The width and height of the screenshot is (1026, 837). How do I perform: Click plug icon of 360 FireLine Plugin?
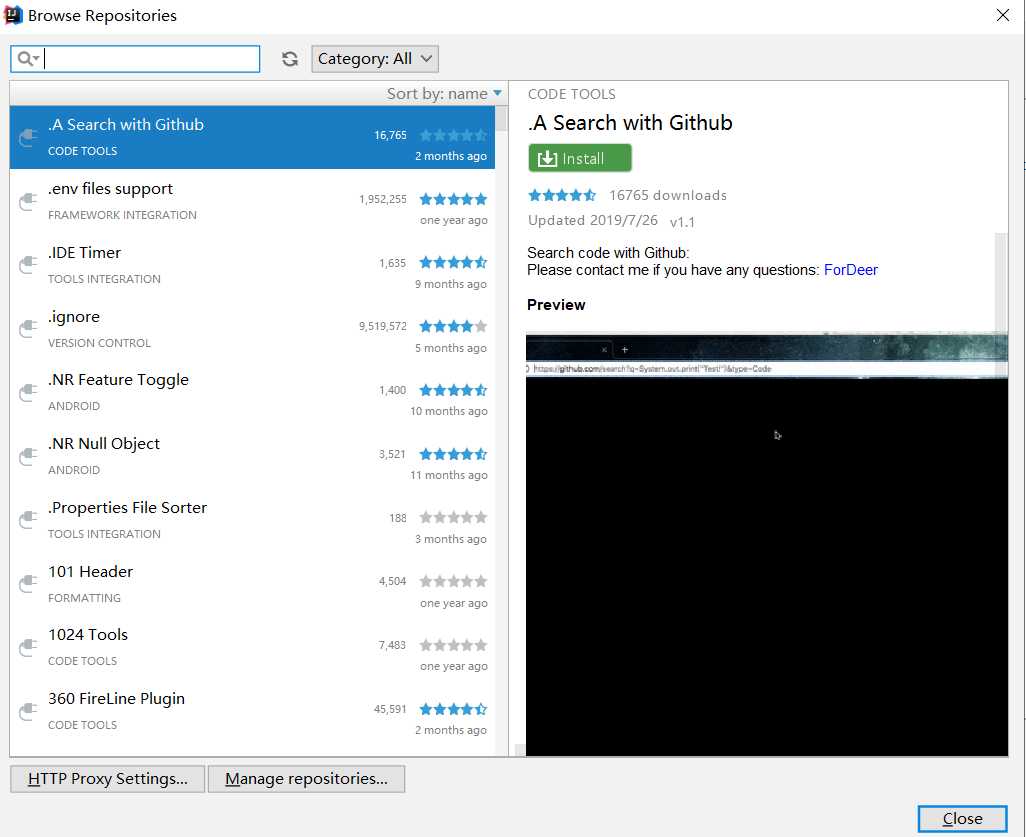coord(27,711)
